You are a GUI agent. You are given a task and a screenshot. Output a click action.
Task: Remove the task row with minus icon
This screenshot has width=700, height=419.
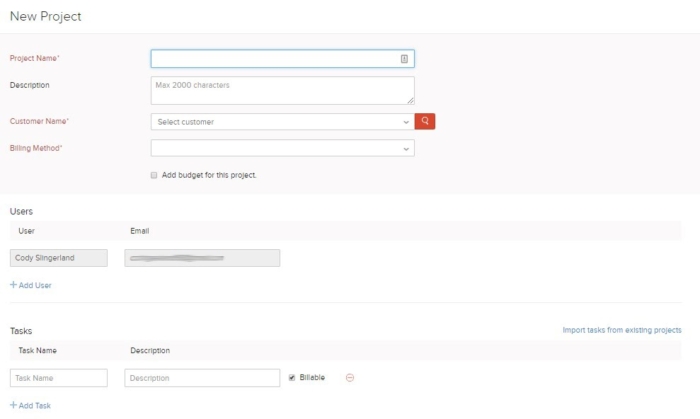[350, 378]
